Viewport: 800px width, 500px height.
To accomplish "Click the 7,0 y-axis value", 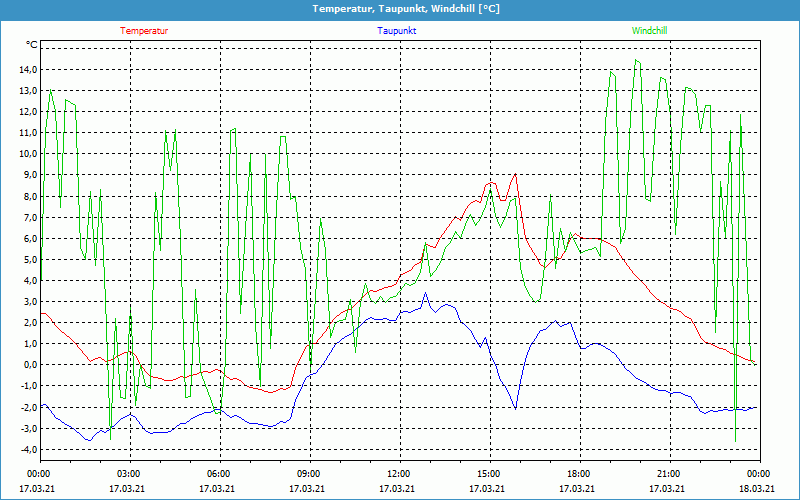I will coord(31,217).
